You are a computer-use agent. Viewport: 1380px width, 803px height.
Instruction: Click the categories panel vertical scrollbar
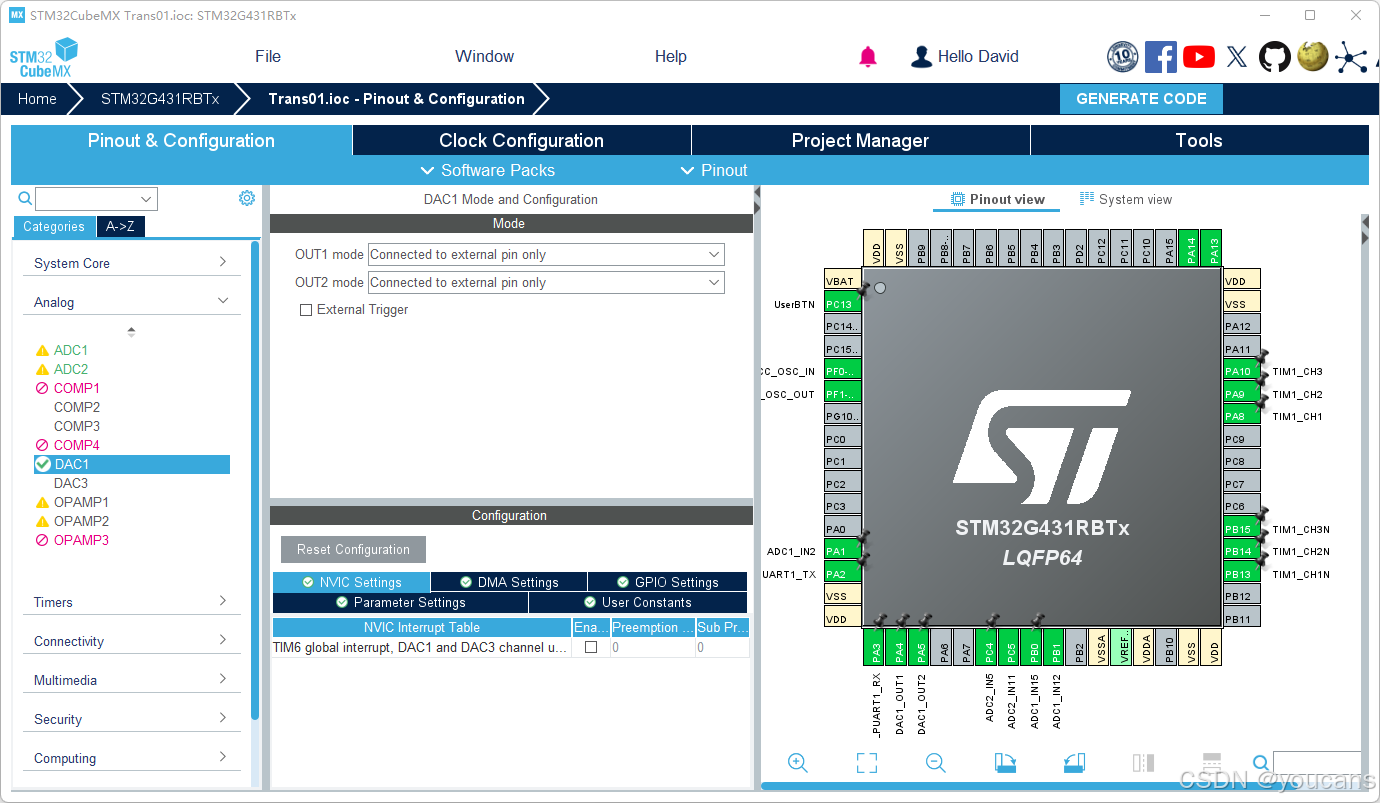(x=255, y=480)
